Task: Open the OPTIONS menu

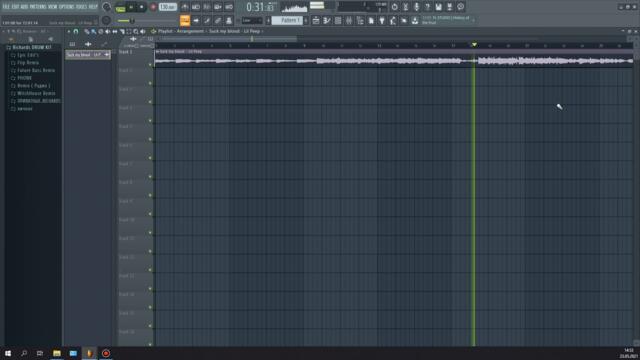Action: click(67, 7)
